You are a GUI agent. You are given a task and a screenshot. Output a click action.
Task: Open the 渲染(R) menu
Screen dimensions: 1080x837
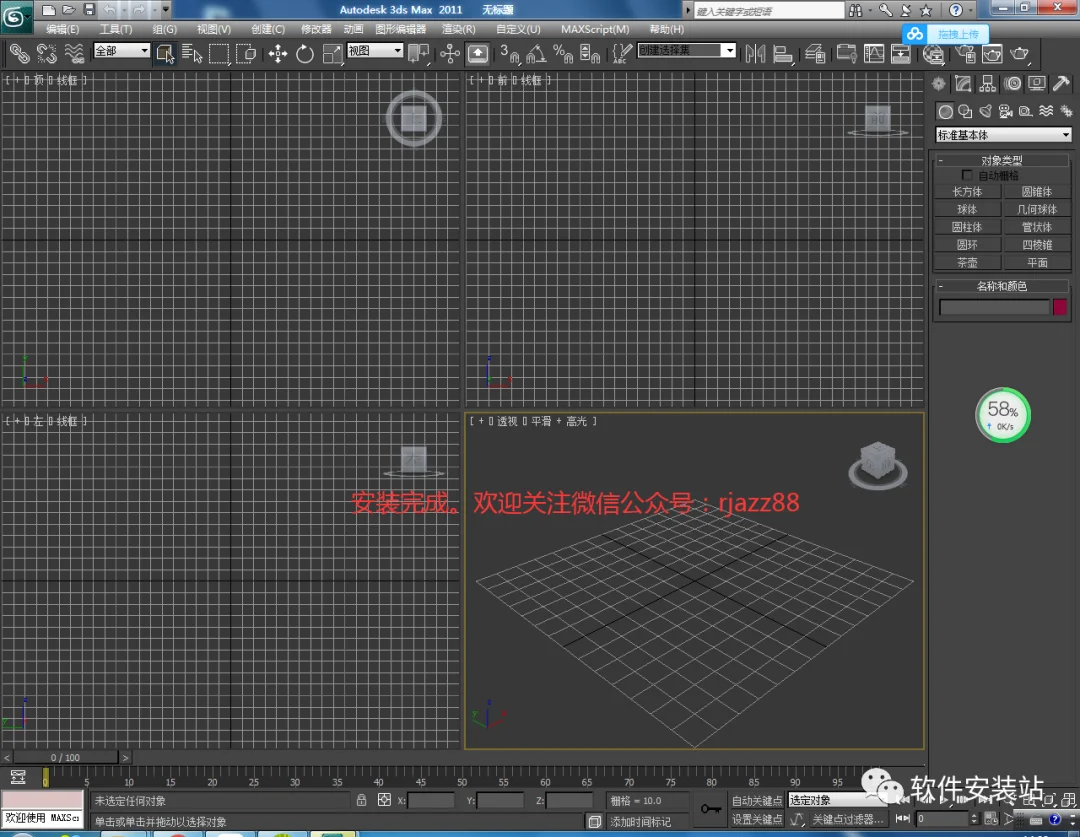click(459, 29)
